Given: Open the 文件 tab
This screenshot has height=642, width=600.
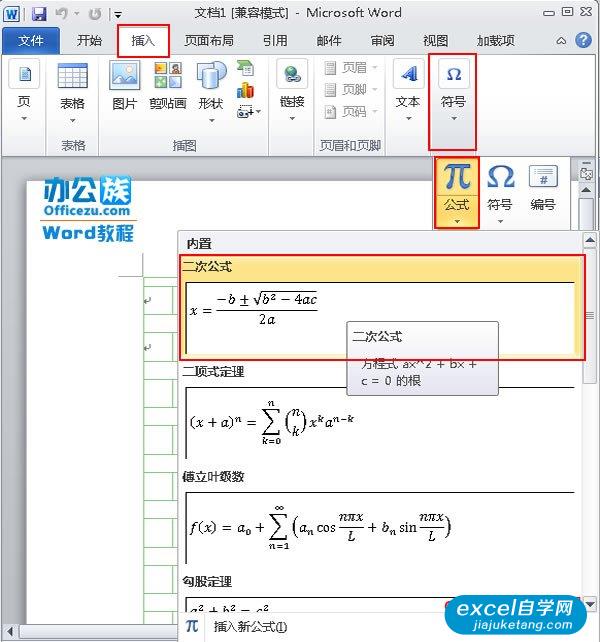Looking at the screenshot, I should click(x=31, y=41).
